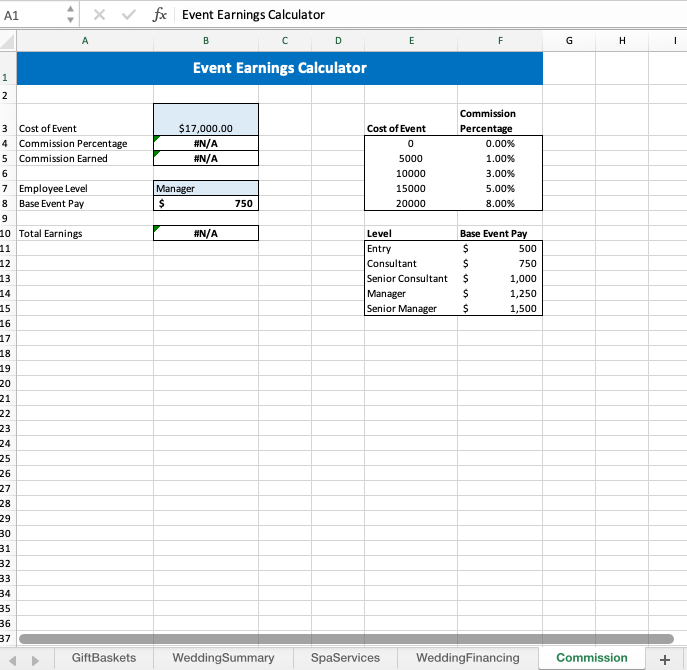Select the 'Entry' level cell
Screen dimensions: 687x670
(411, 248)
